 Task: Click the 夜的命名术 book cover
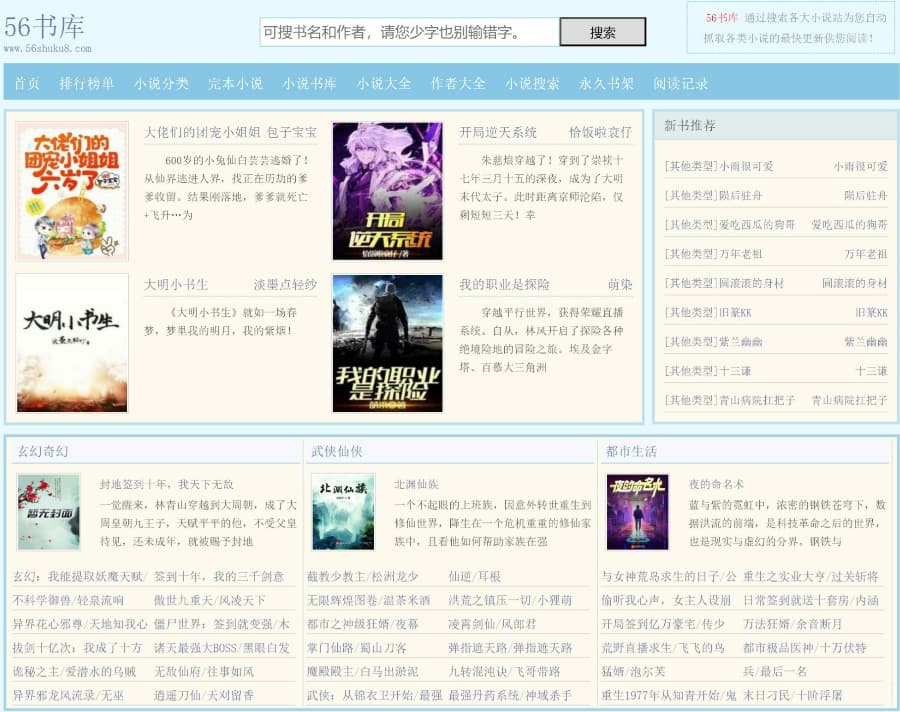click(640, 510)
